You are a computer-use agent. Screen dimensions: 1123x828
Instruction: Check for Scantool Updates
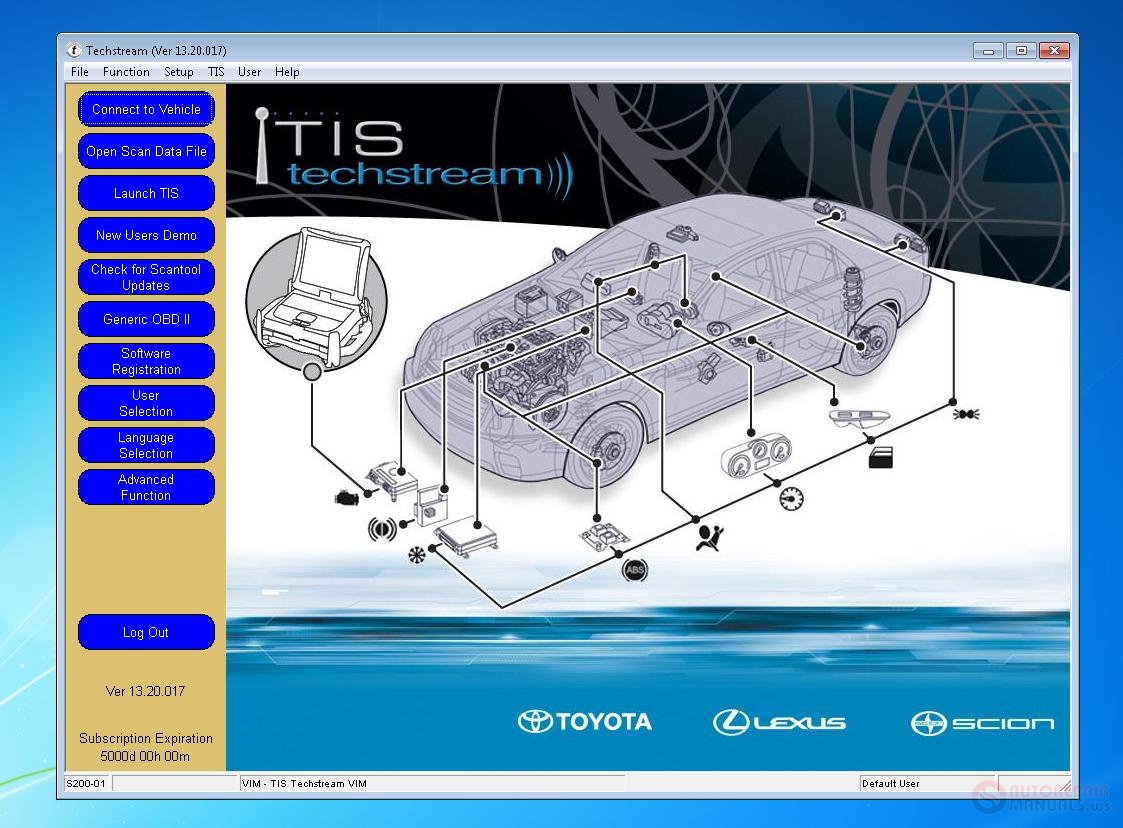click(x=146, y=277)
